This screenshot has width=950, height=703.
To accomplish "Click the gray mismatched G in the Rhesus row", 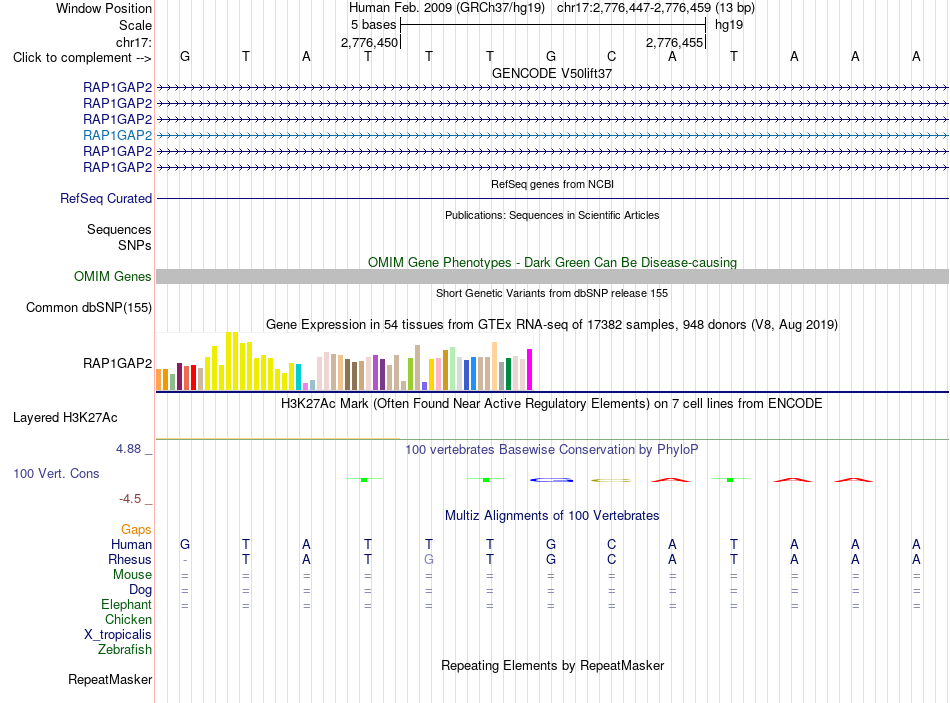I will pyautogui.click(x=429, y=559).
